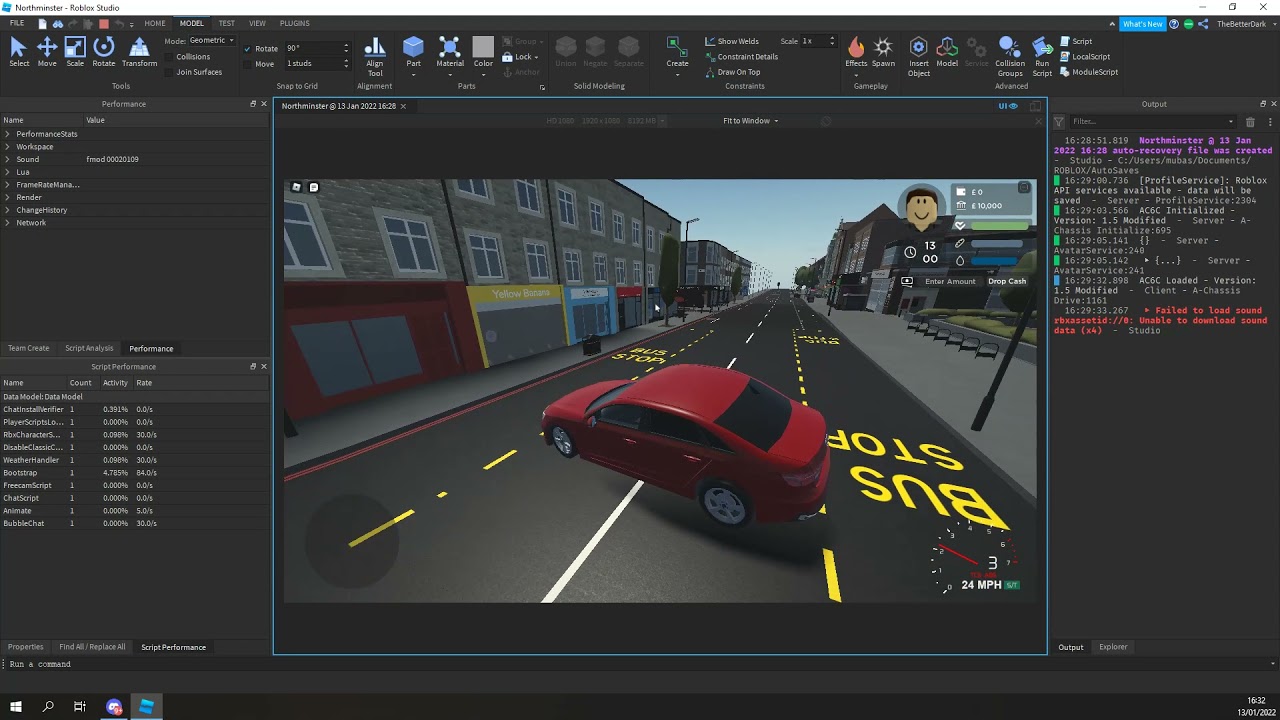
Task: Toggle the UI visibility eye button
Action: pos(1008,106)
